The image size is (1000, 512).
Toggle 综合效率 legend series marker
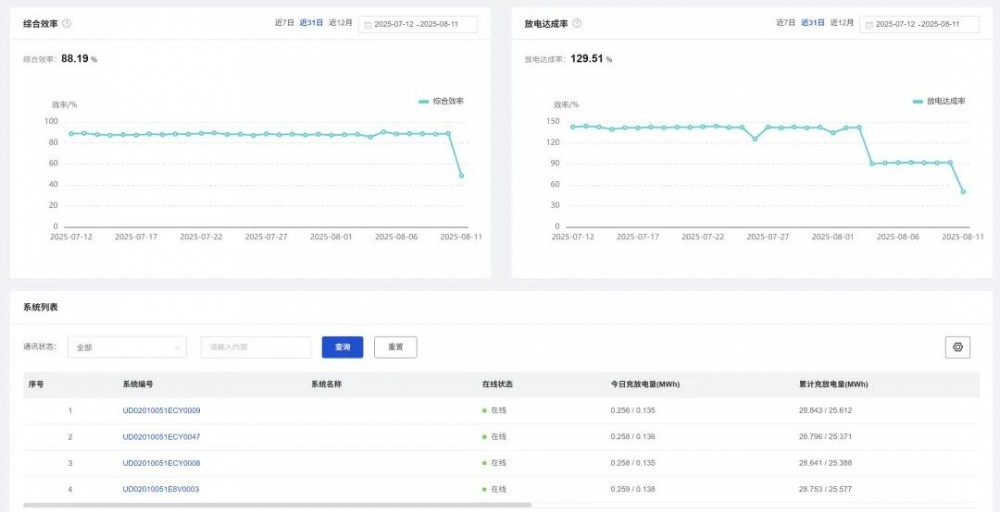point(424,102)
